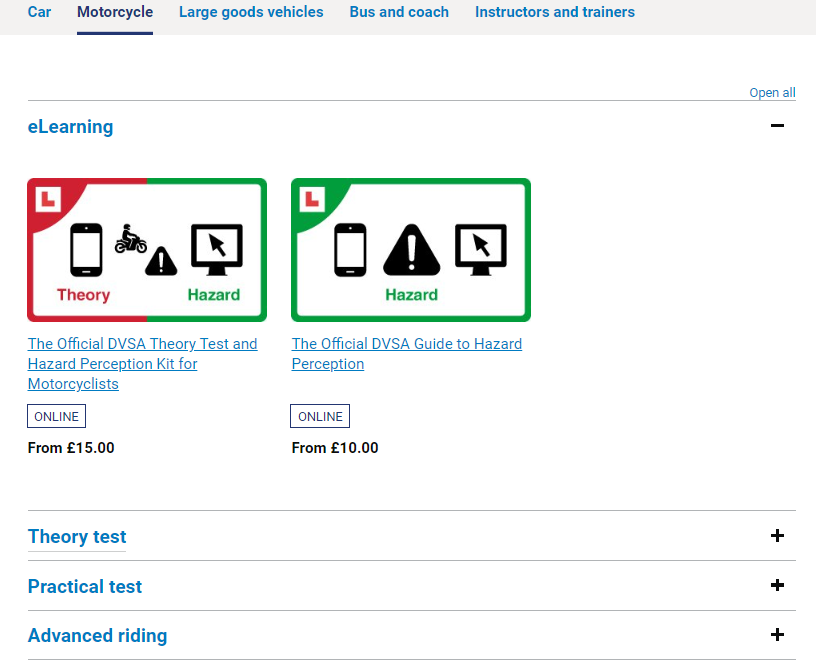Image resolution: width=816 pixels, height=672 pixels.
Task: Click the ONLINE tag under the Hazard Perception guide
Action: point(320,416)
